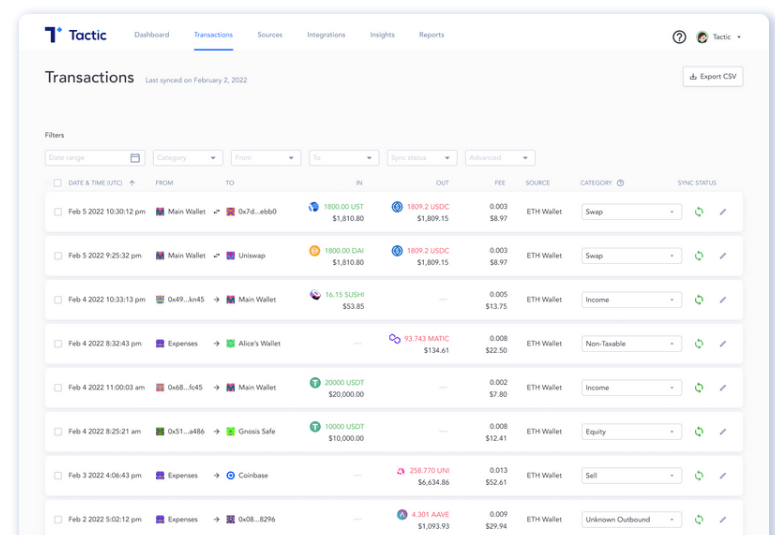This screenshot has width=775, height=535.
Task: Click sync icon for 16.15 SUSHI row
Action: pyautogui.click(x=699, y=300)
